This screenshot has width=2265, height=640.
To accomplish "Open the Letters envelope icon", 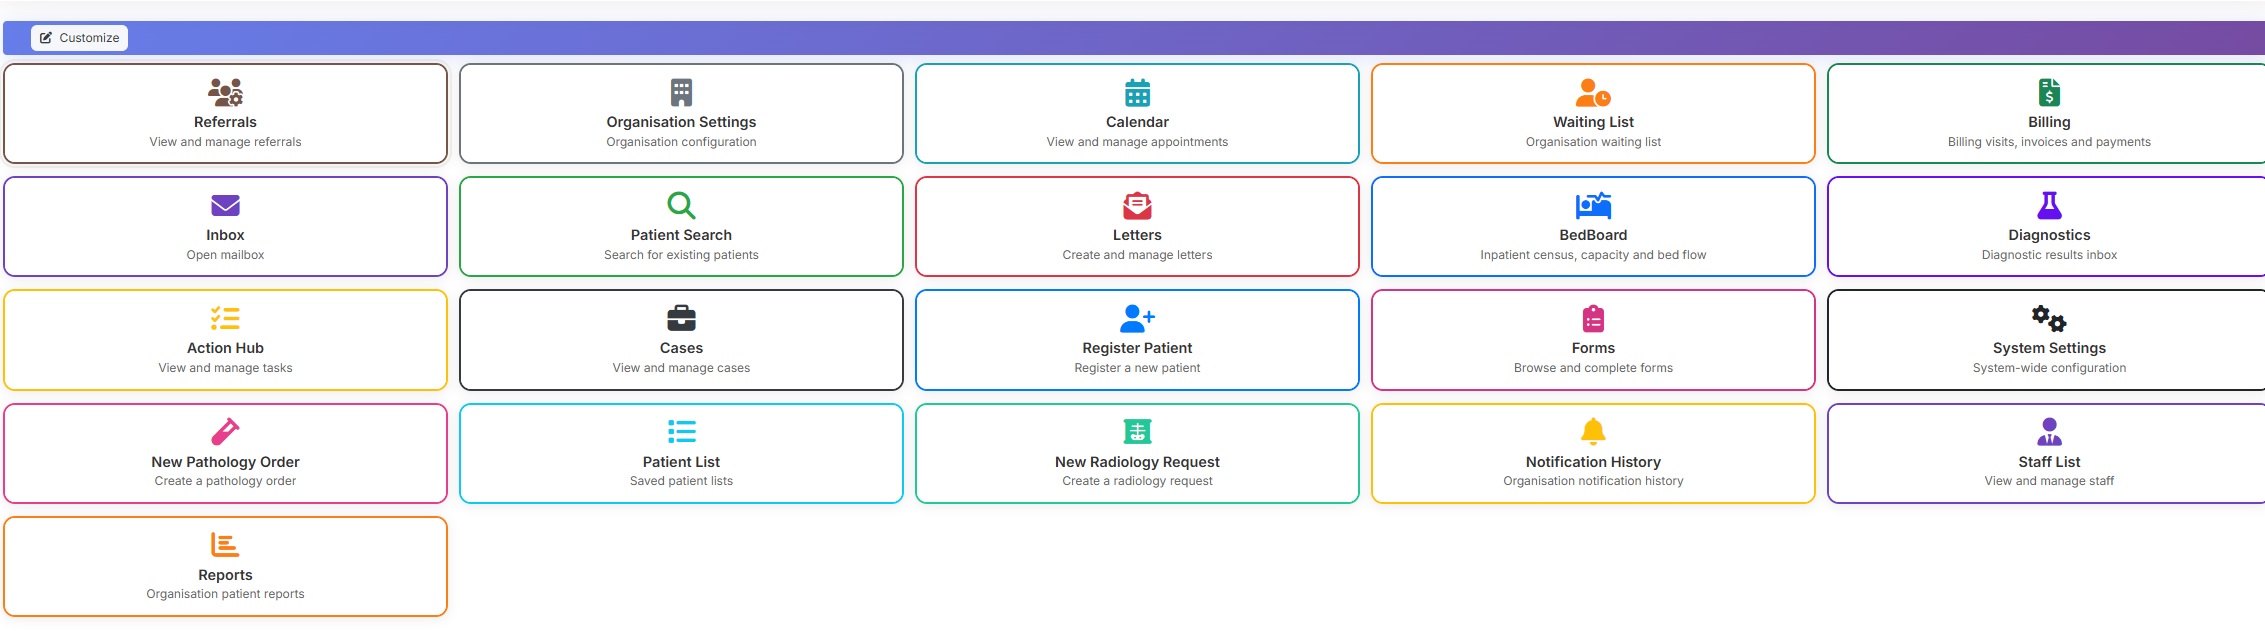I will tap(1137, 205).
